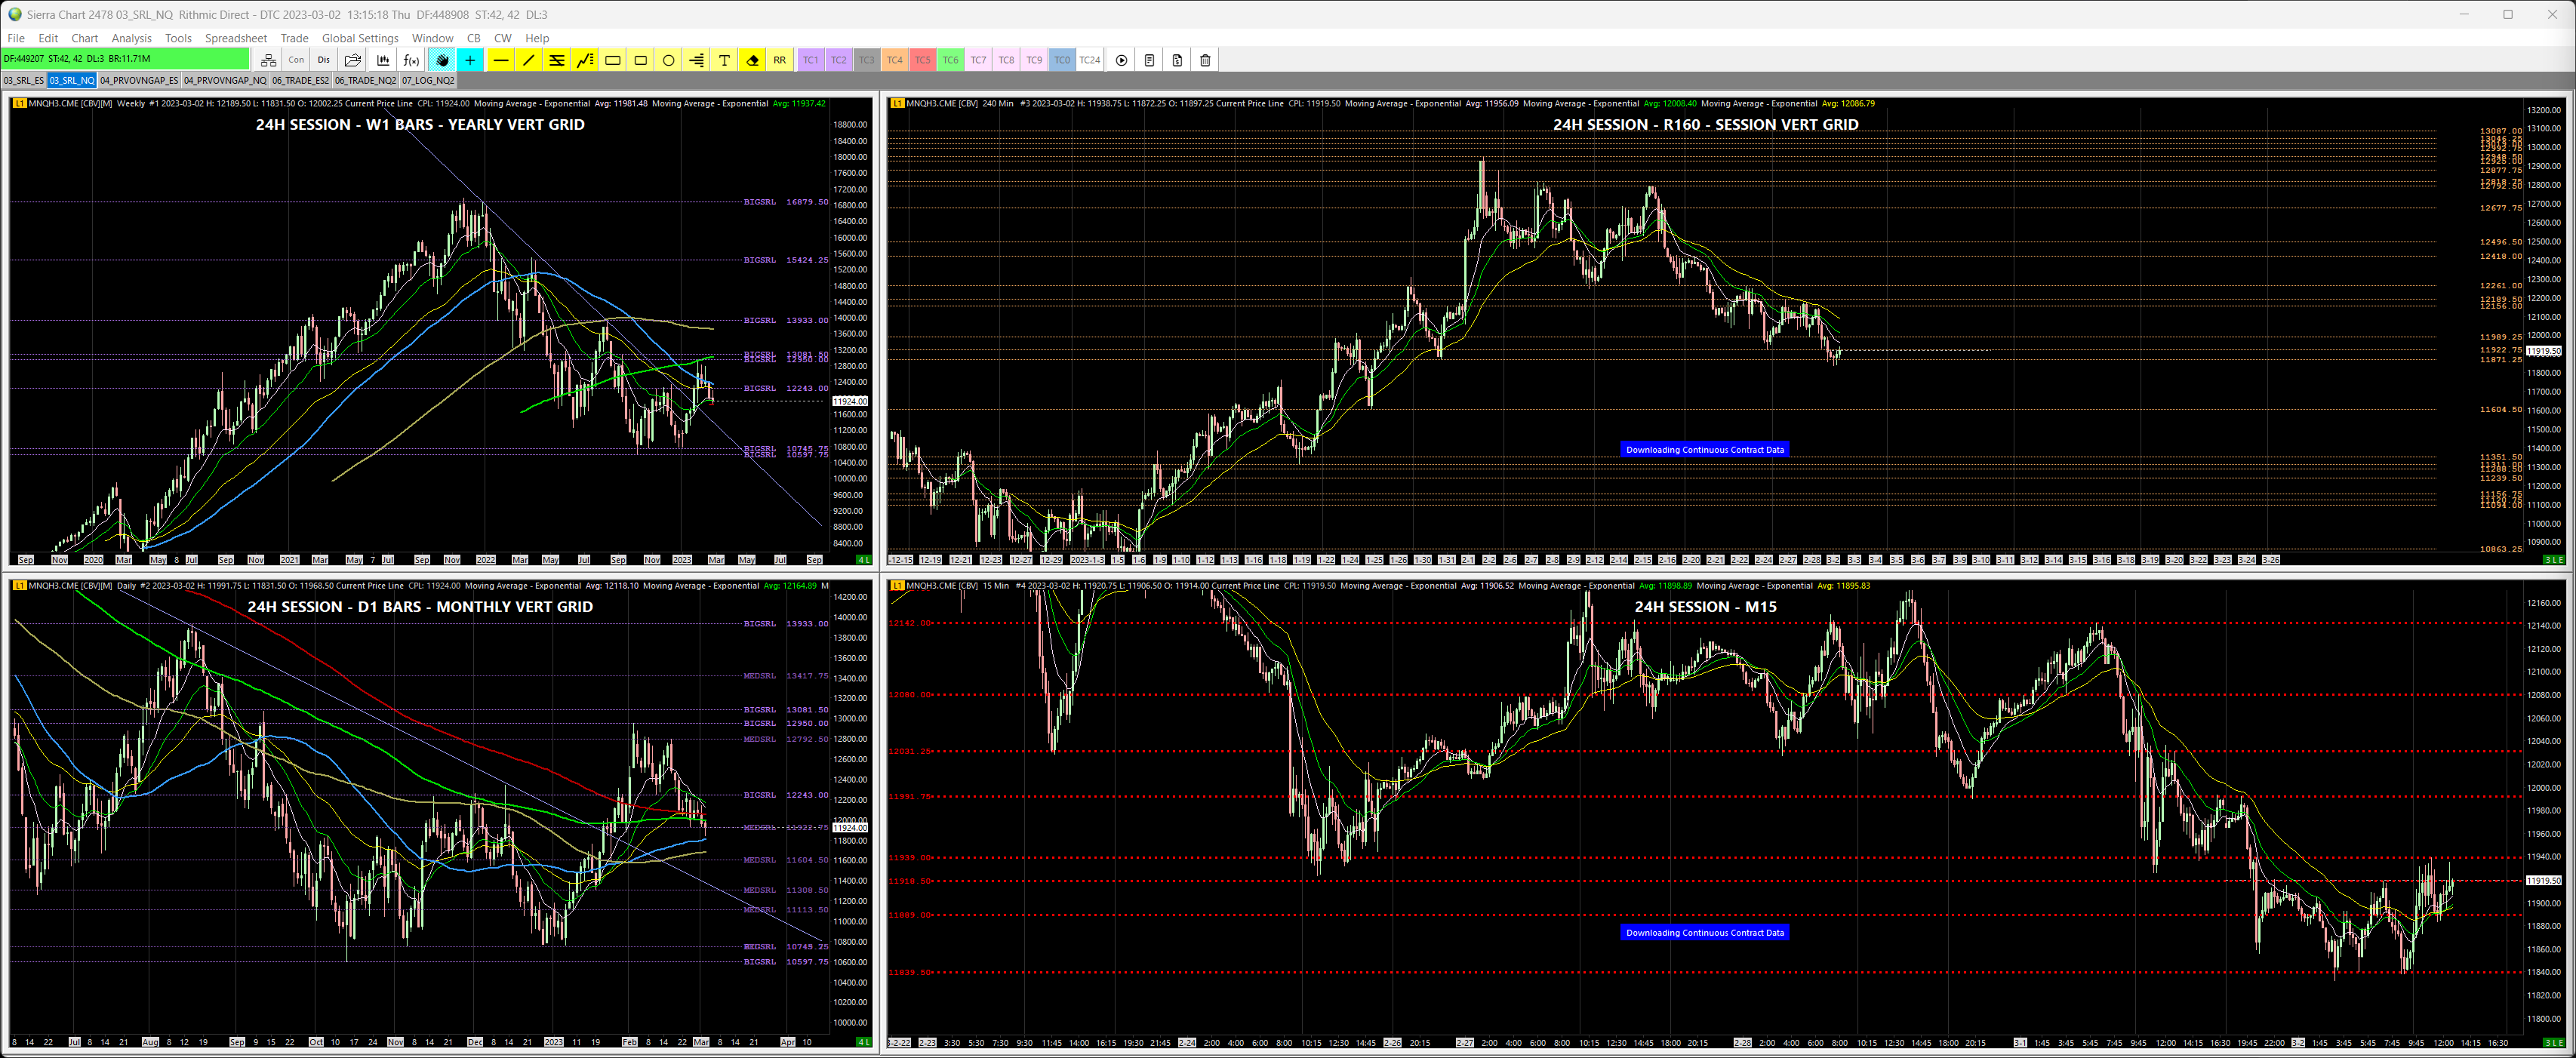Select the horizontal line drawing tool
The width and height of the screenshot is (2576, 1058).
(500, 60)
